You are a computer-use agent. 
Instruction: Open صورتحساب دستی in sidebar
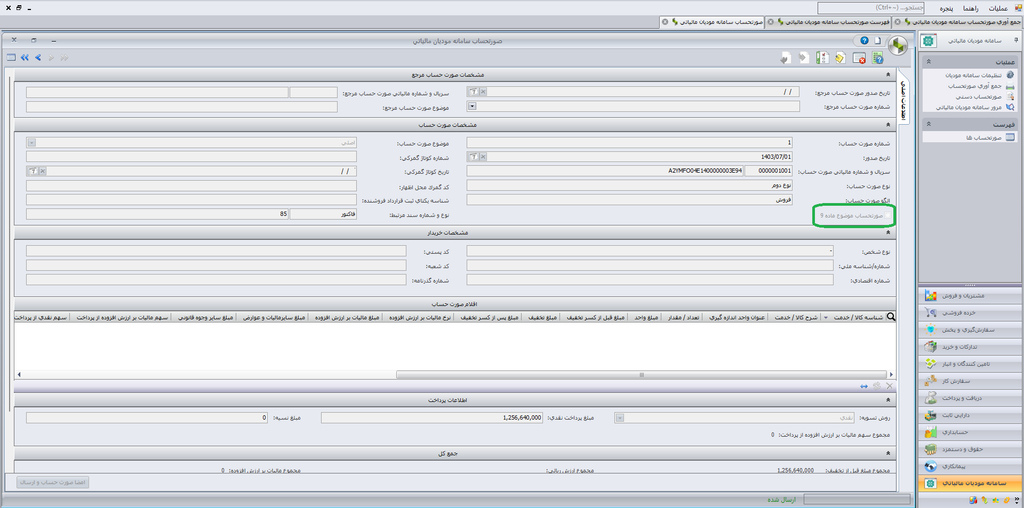pos(980,97)
